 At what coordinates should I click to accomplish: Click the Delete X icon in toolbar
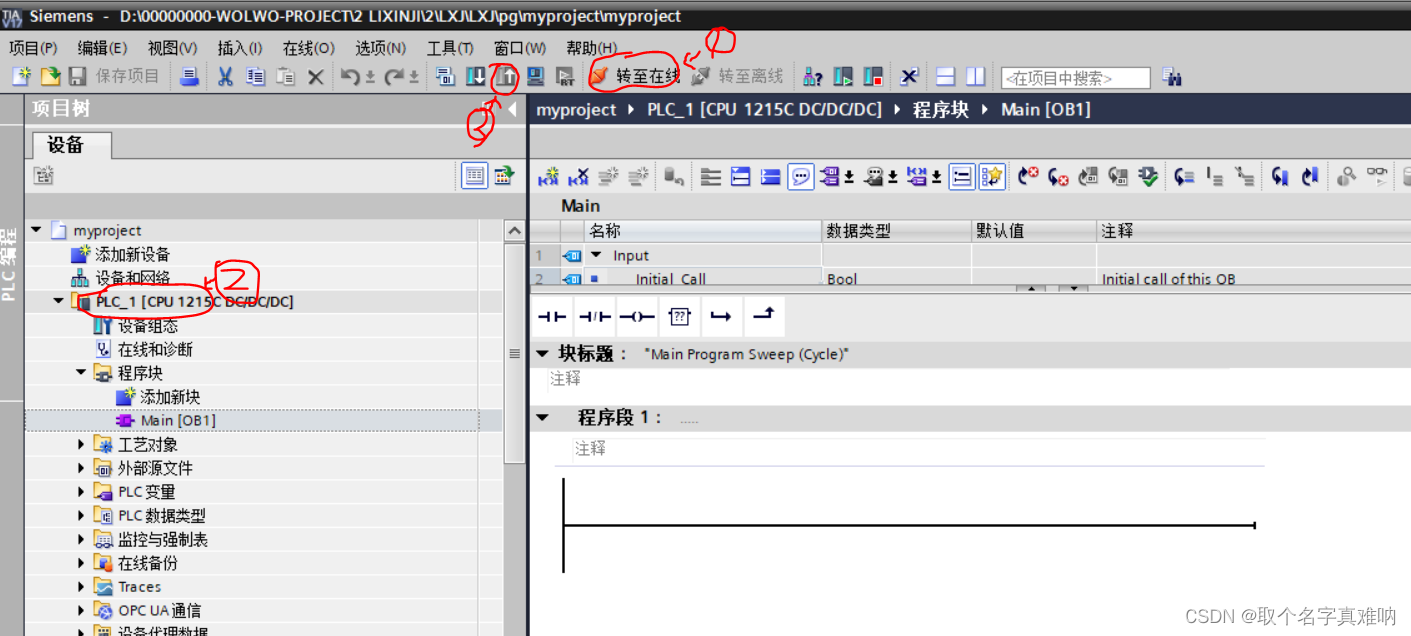coord(315,76)
